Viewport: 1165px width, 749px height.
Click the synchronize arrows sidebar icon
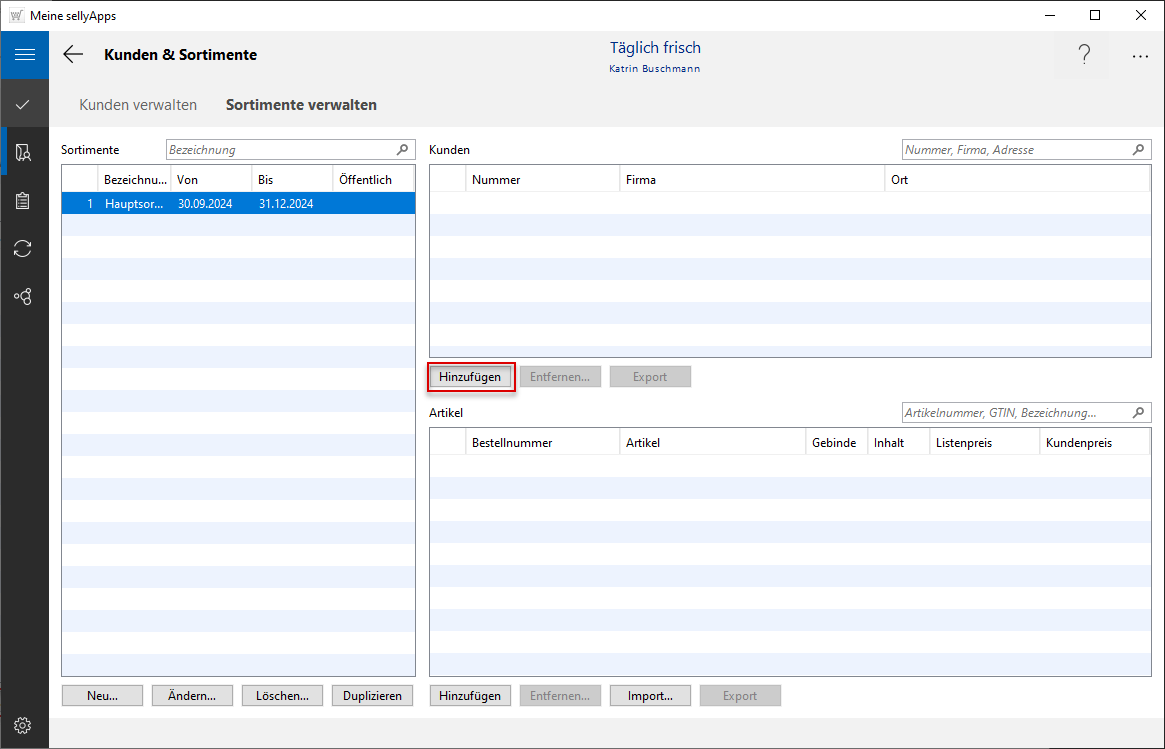click(24, 248)
